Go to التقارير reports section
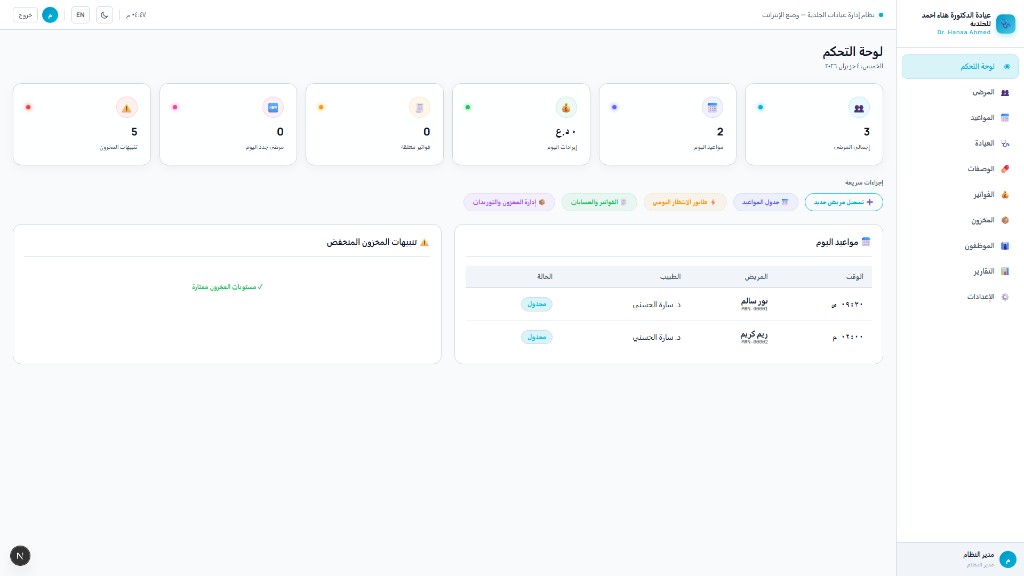The image size is (1024, 576). point(960,272)
